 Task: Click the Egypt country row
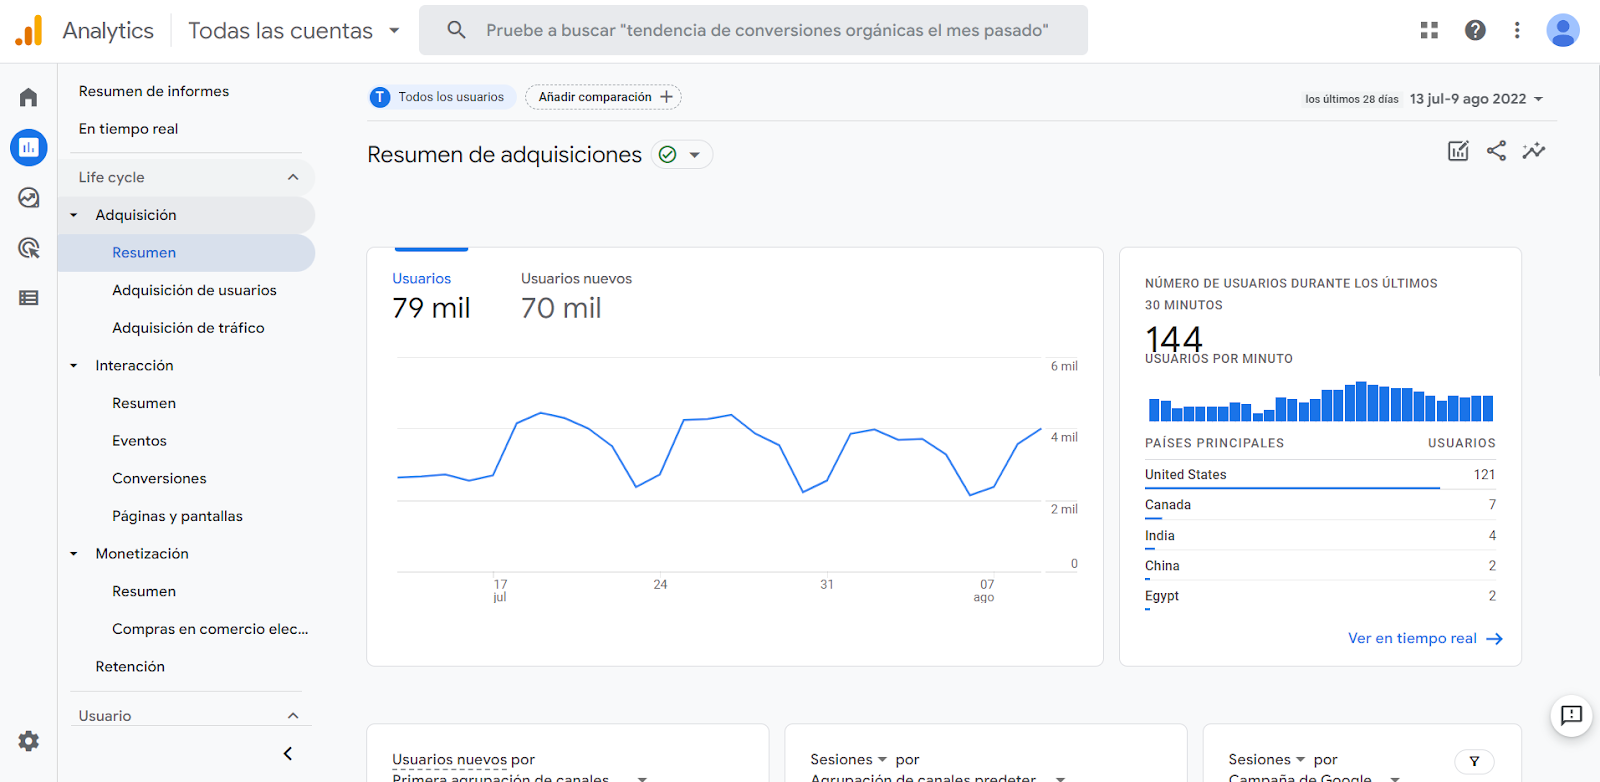1320,597
